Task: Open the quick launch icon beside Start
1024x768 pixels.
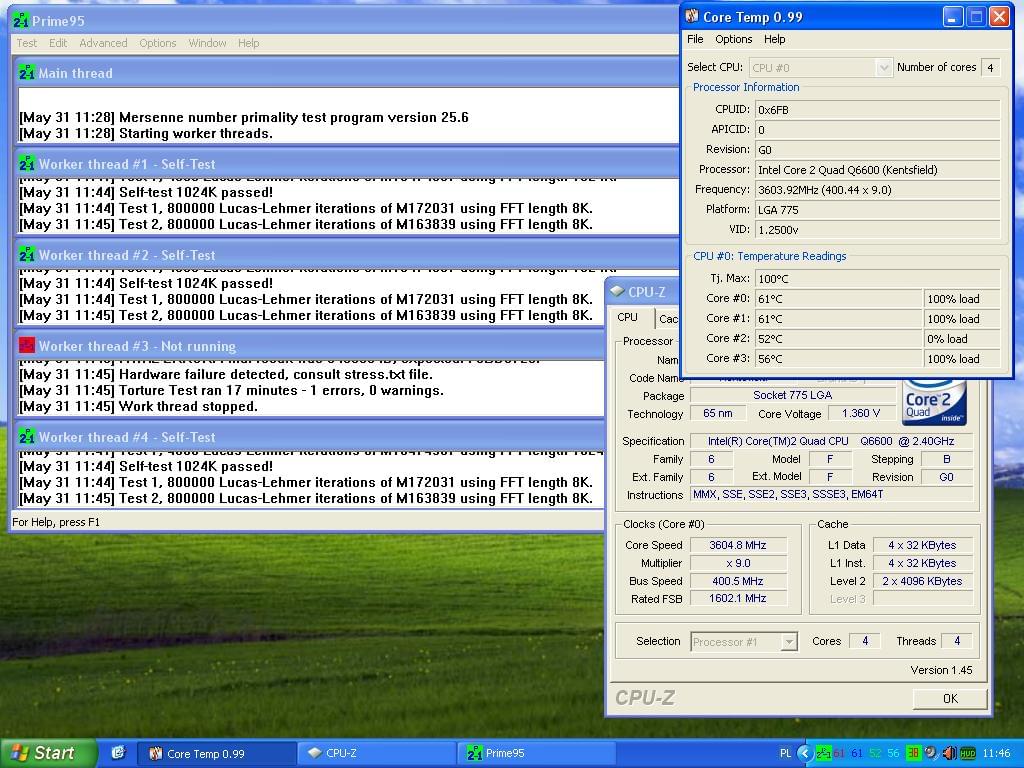Action: coord(117,753)
